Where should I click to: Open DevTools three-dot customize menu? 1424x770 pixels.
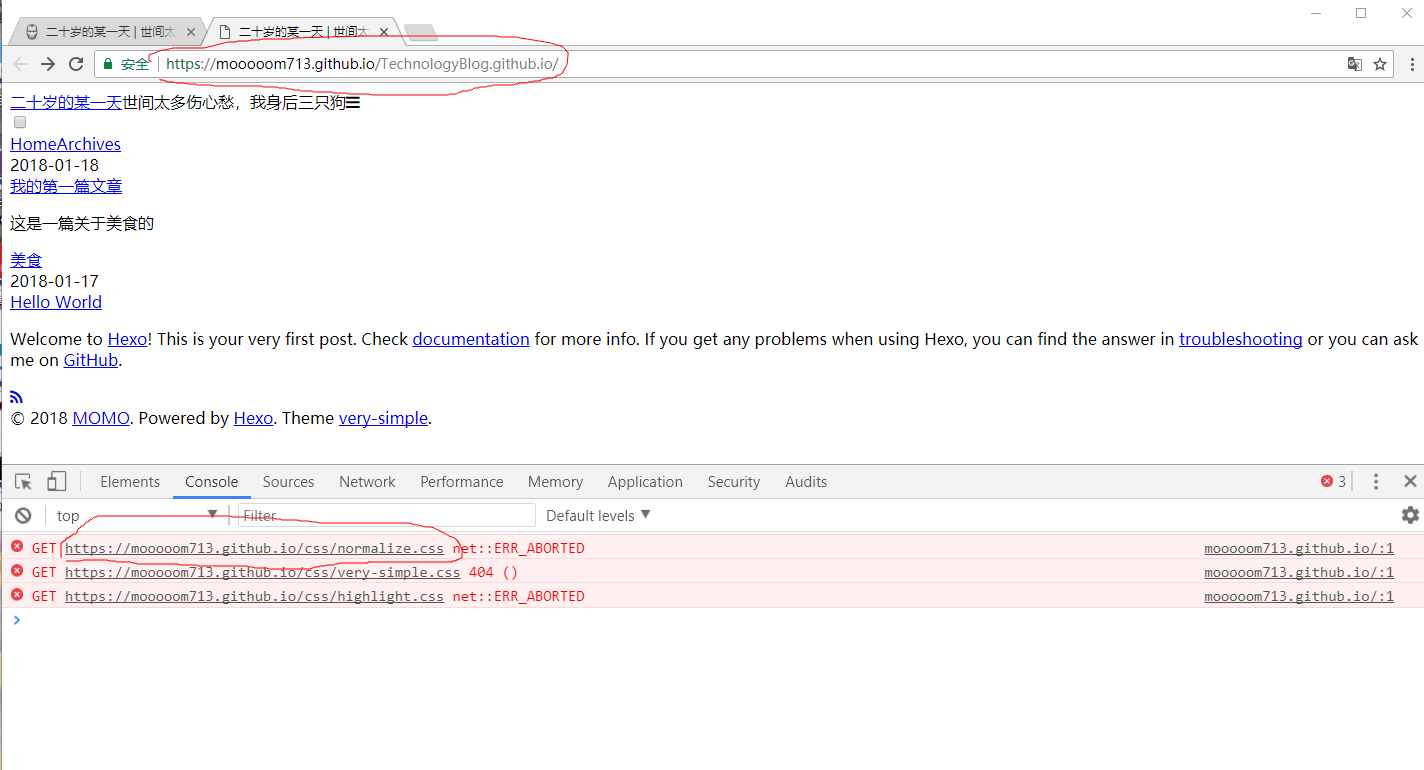tap(1376, 482)
